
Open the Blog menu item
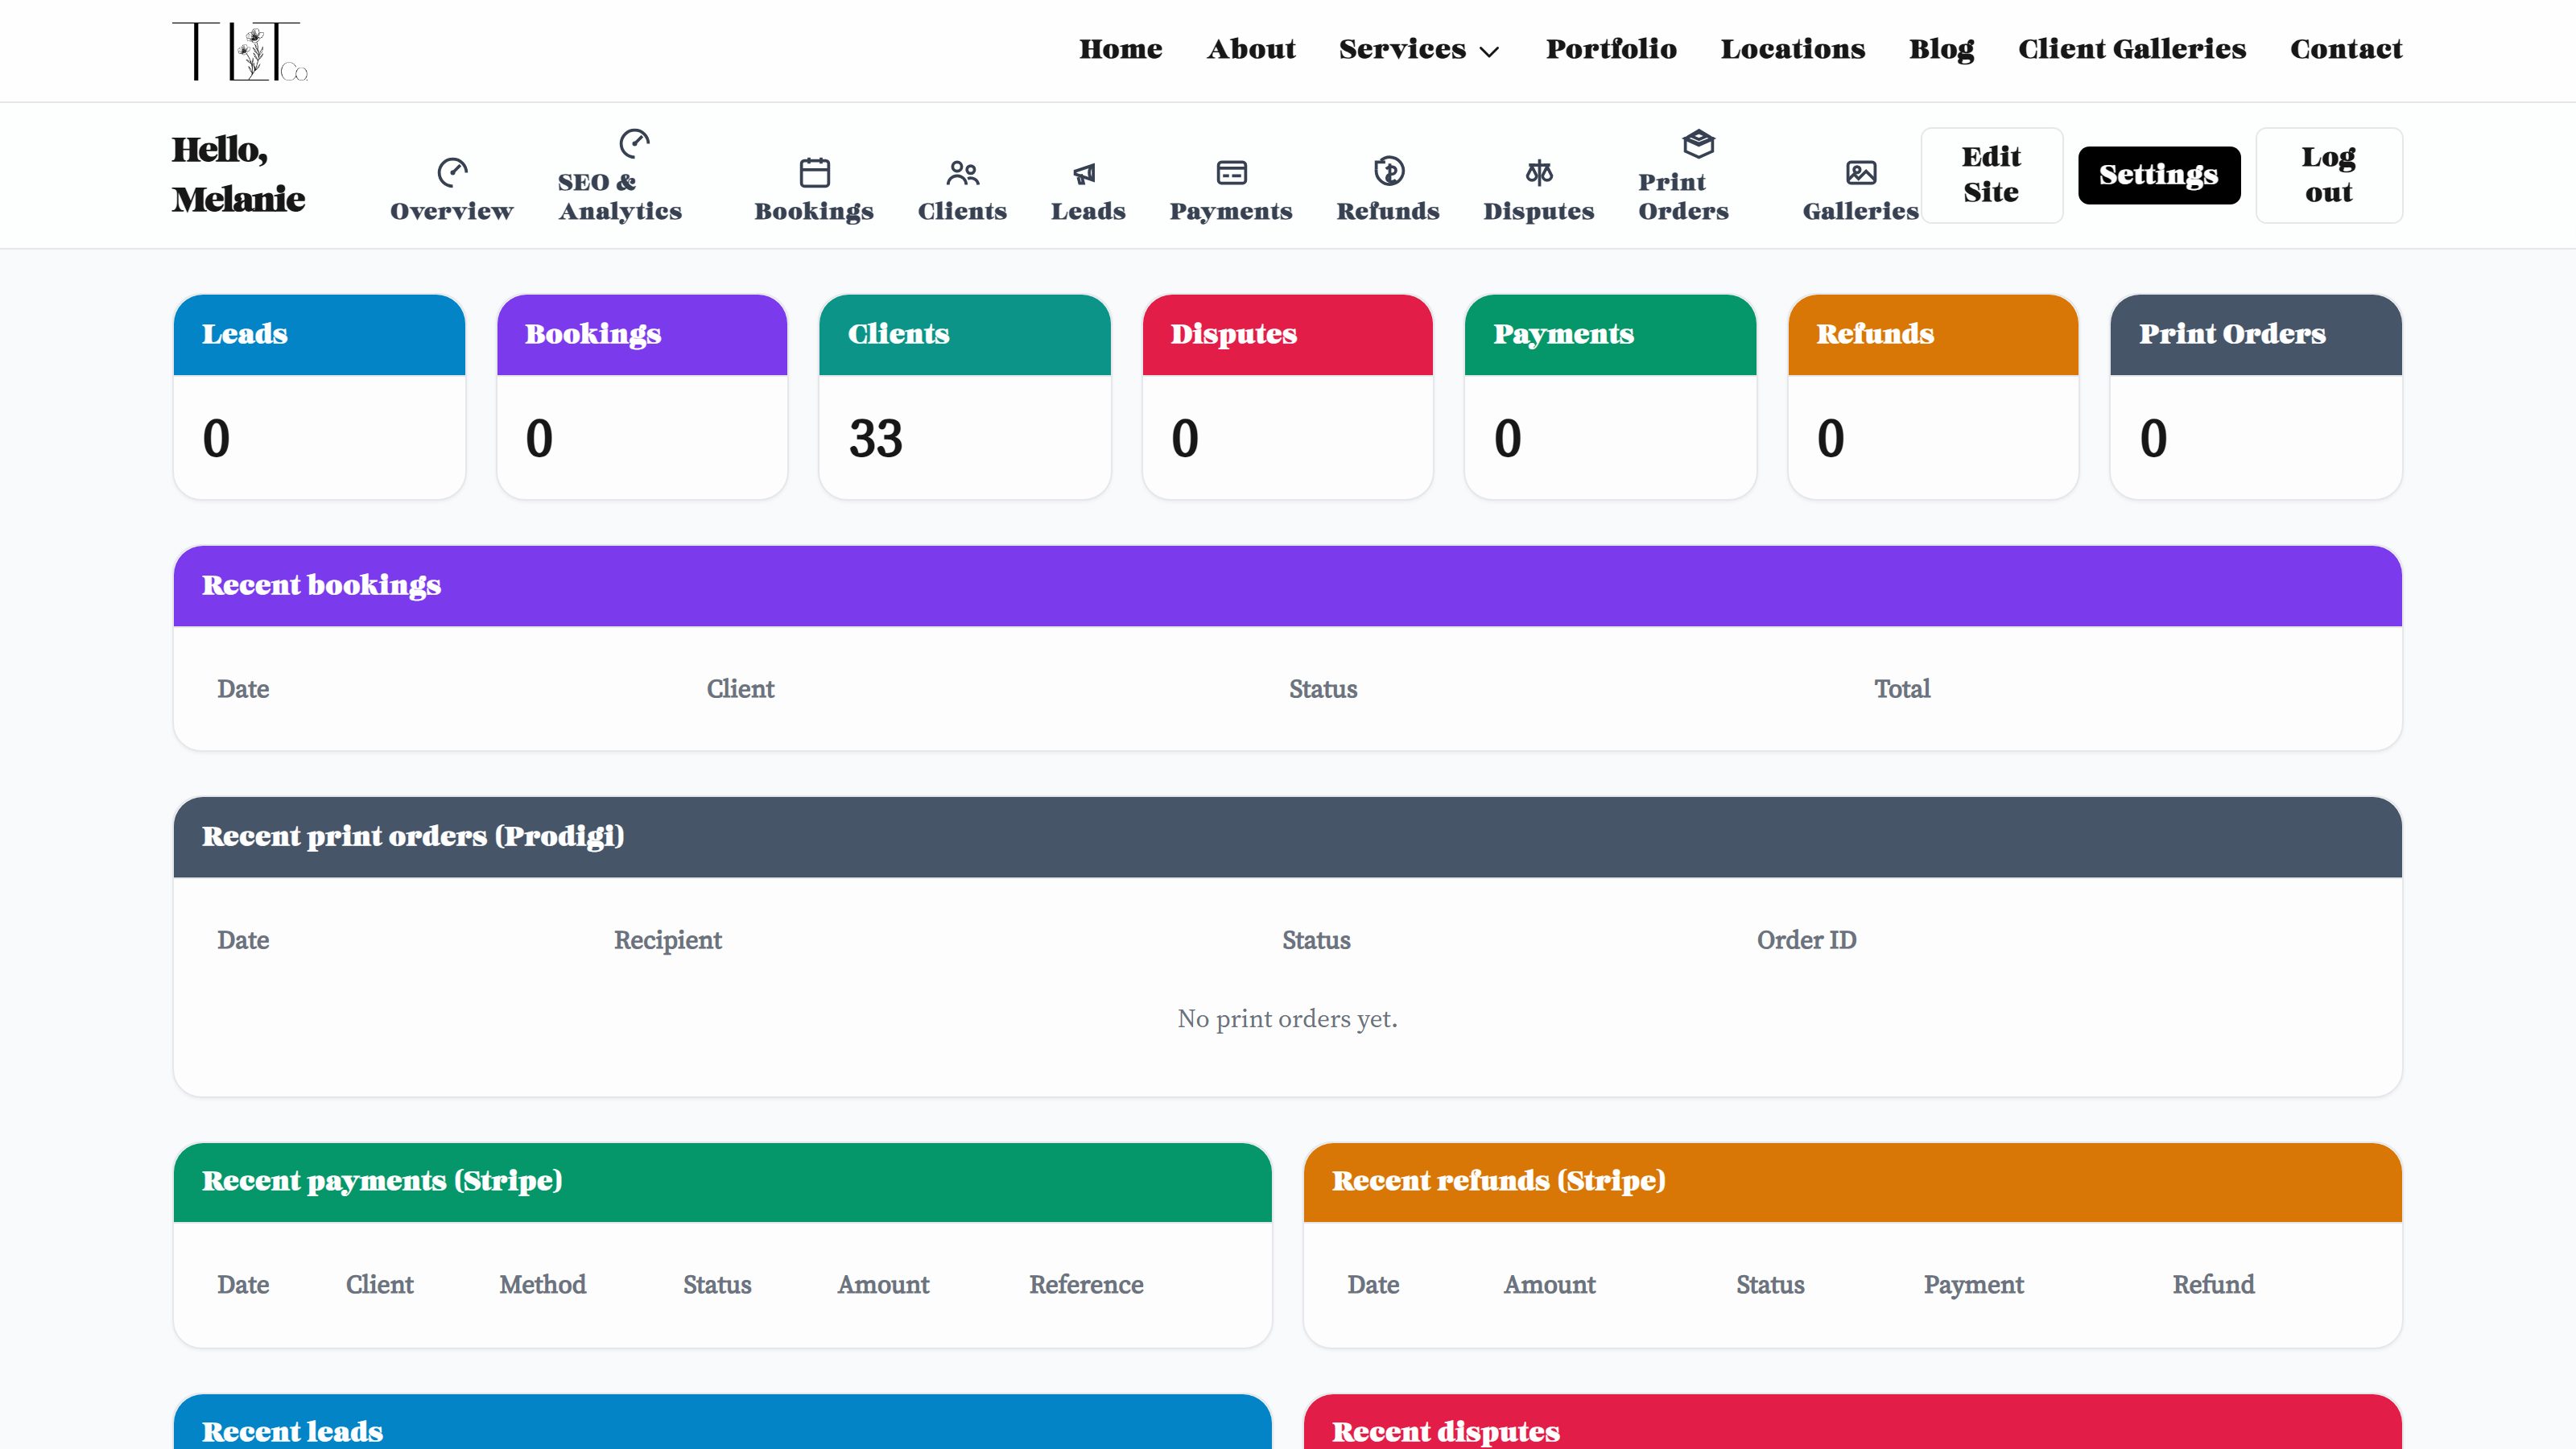pos(1940,49)
